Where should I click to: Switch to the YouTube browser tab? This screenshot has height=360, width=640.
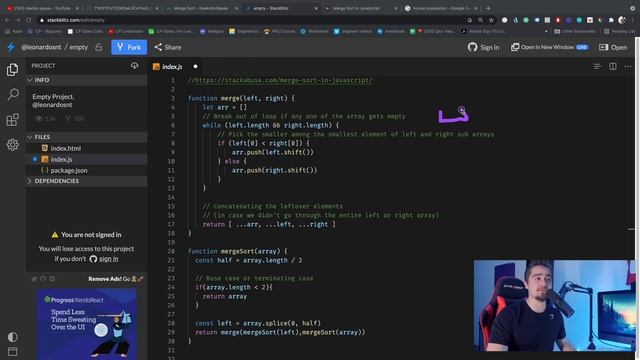tap(43, 8)
